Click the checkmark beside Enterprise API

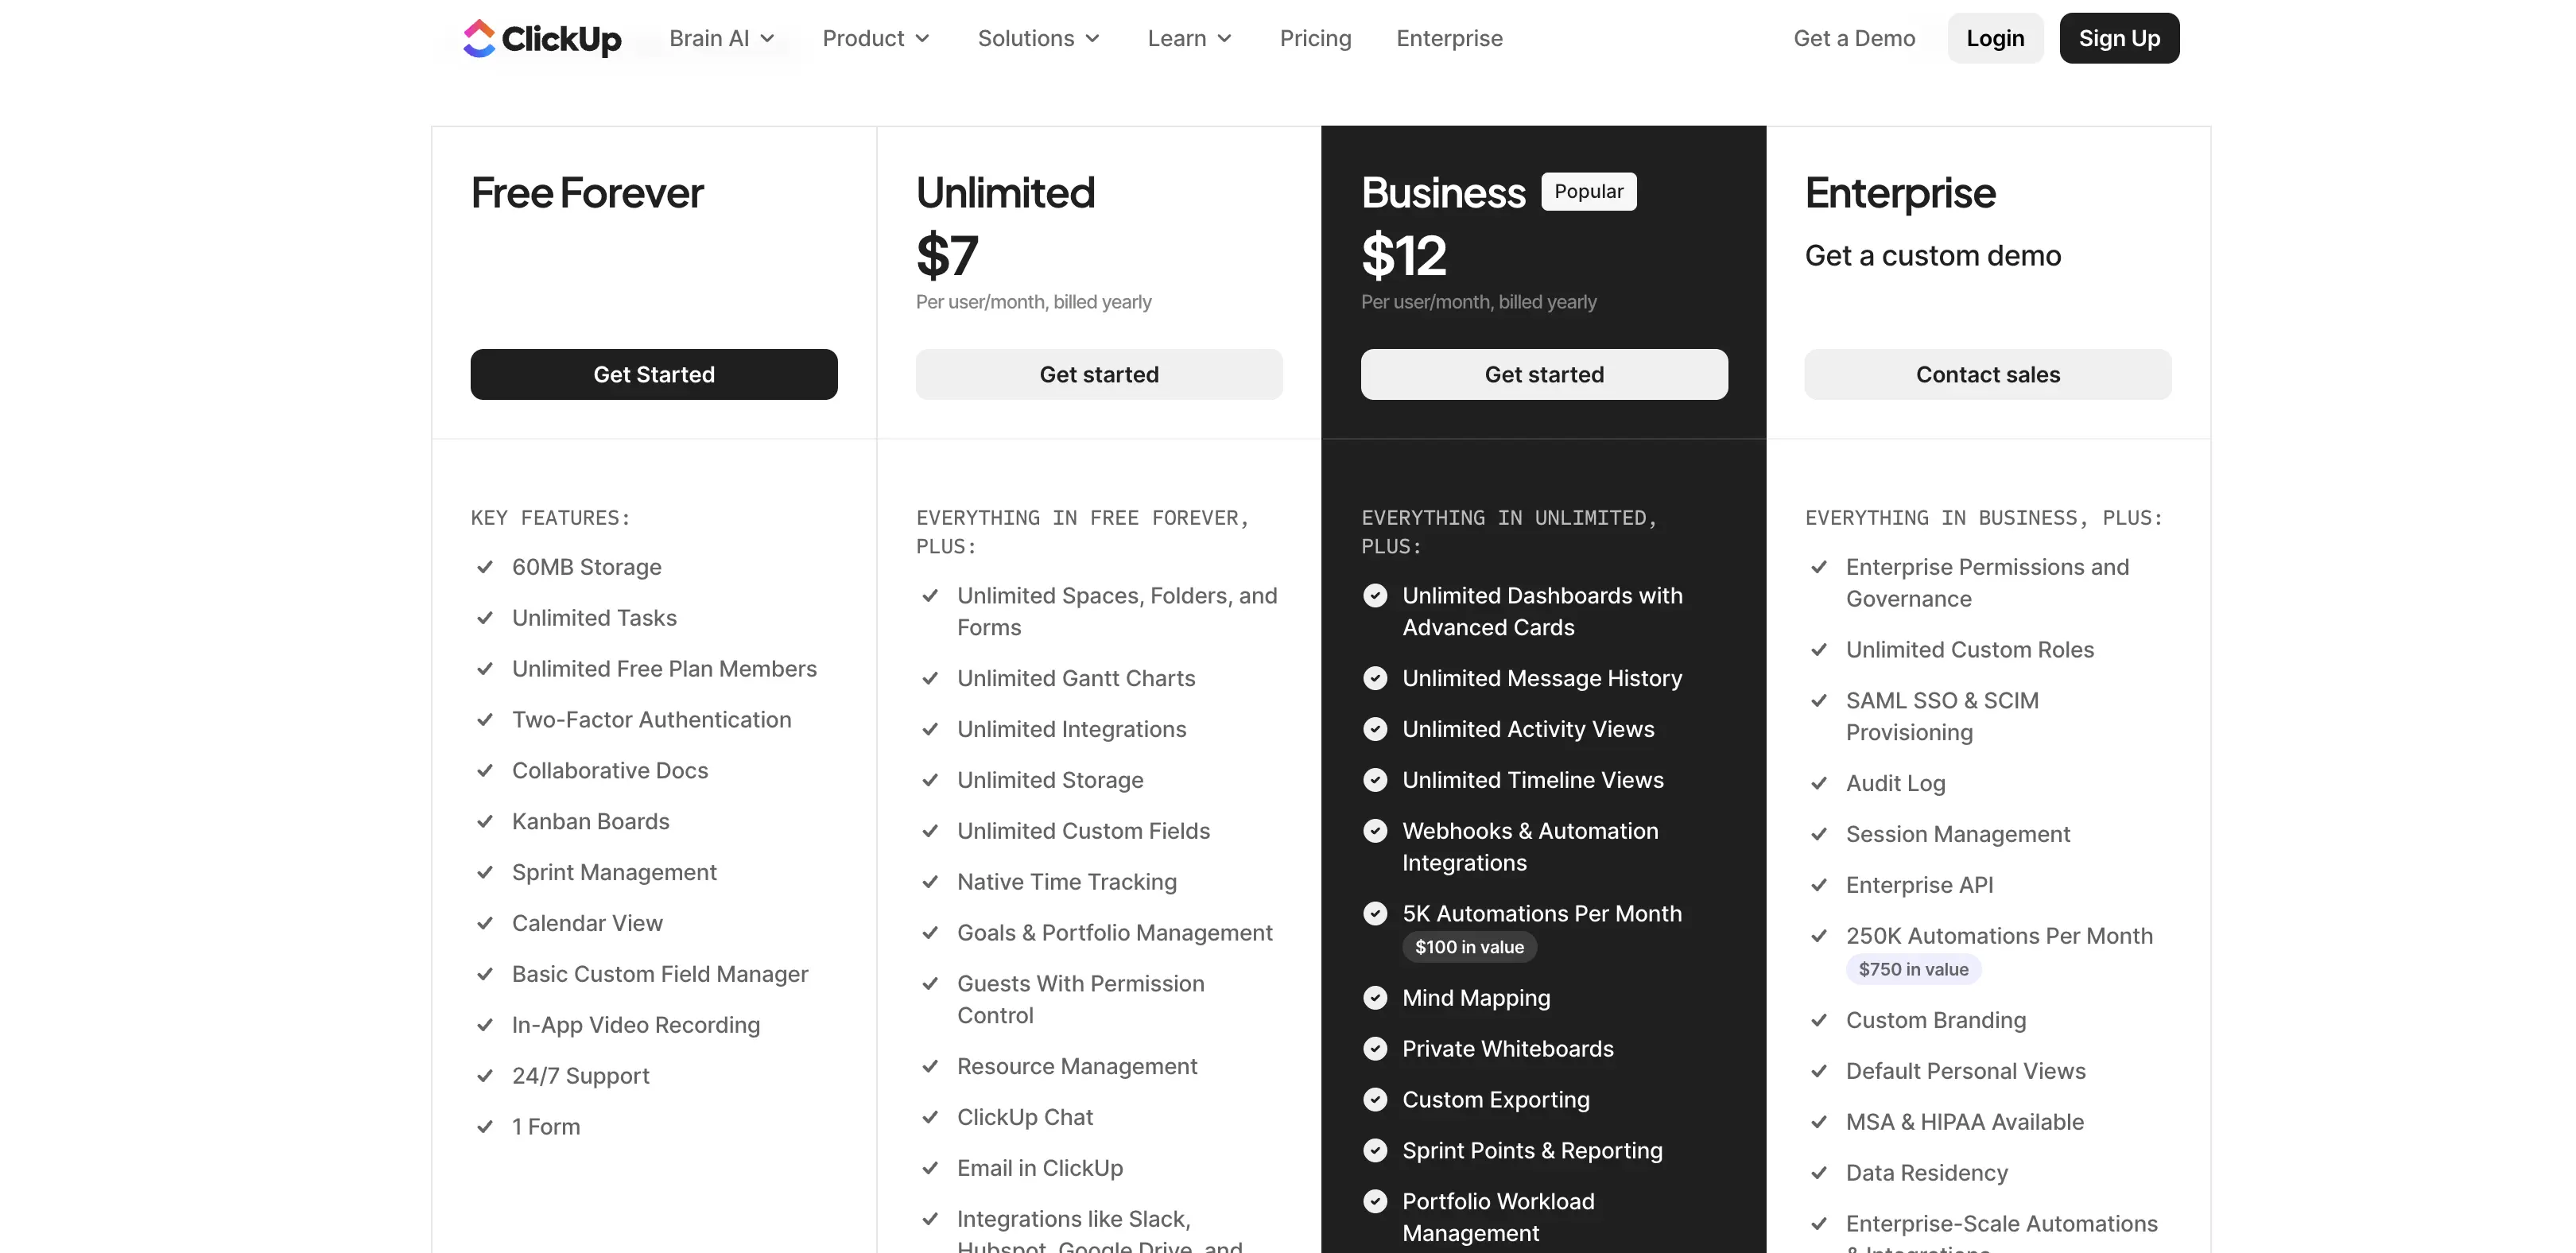[1819, 885]
